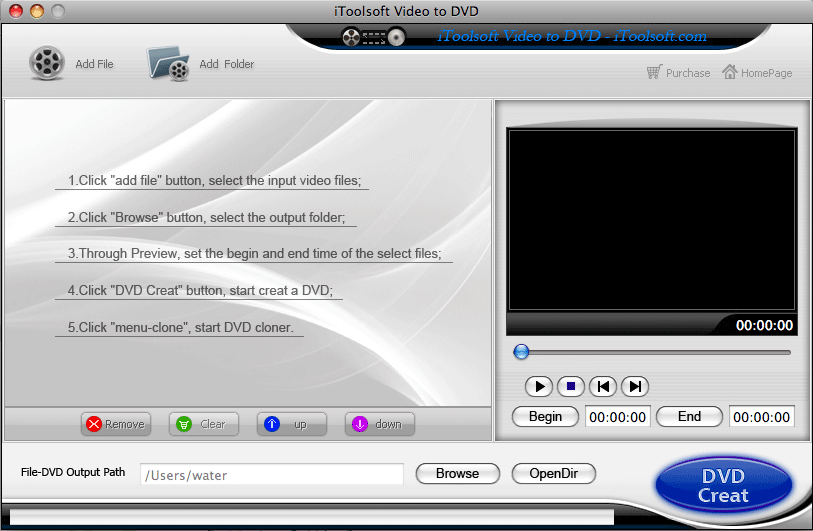813x531 pixels.
Task: Browse for an output folder
Action: (x=457, y=474)
